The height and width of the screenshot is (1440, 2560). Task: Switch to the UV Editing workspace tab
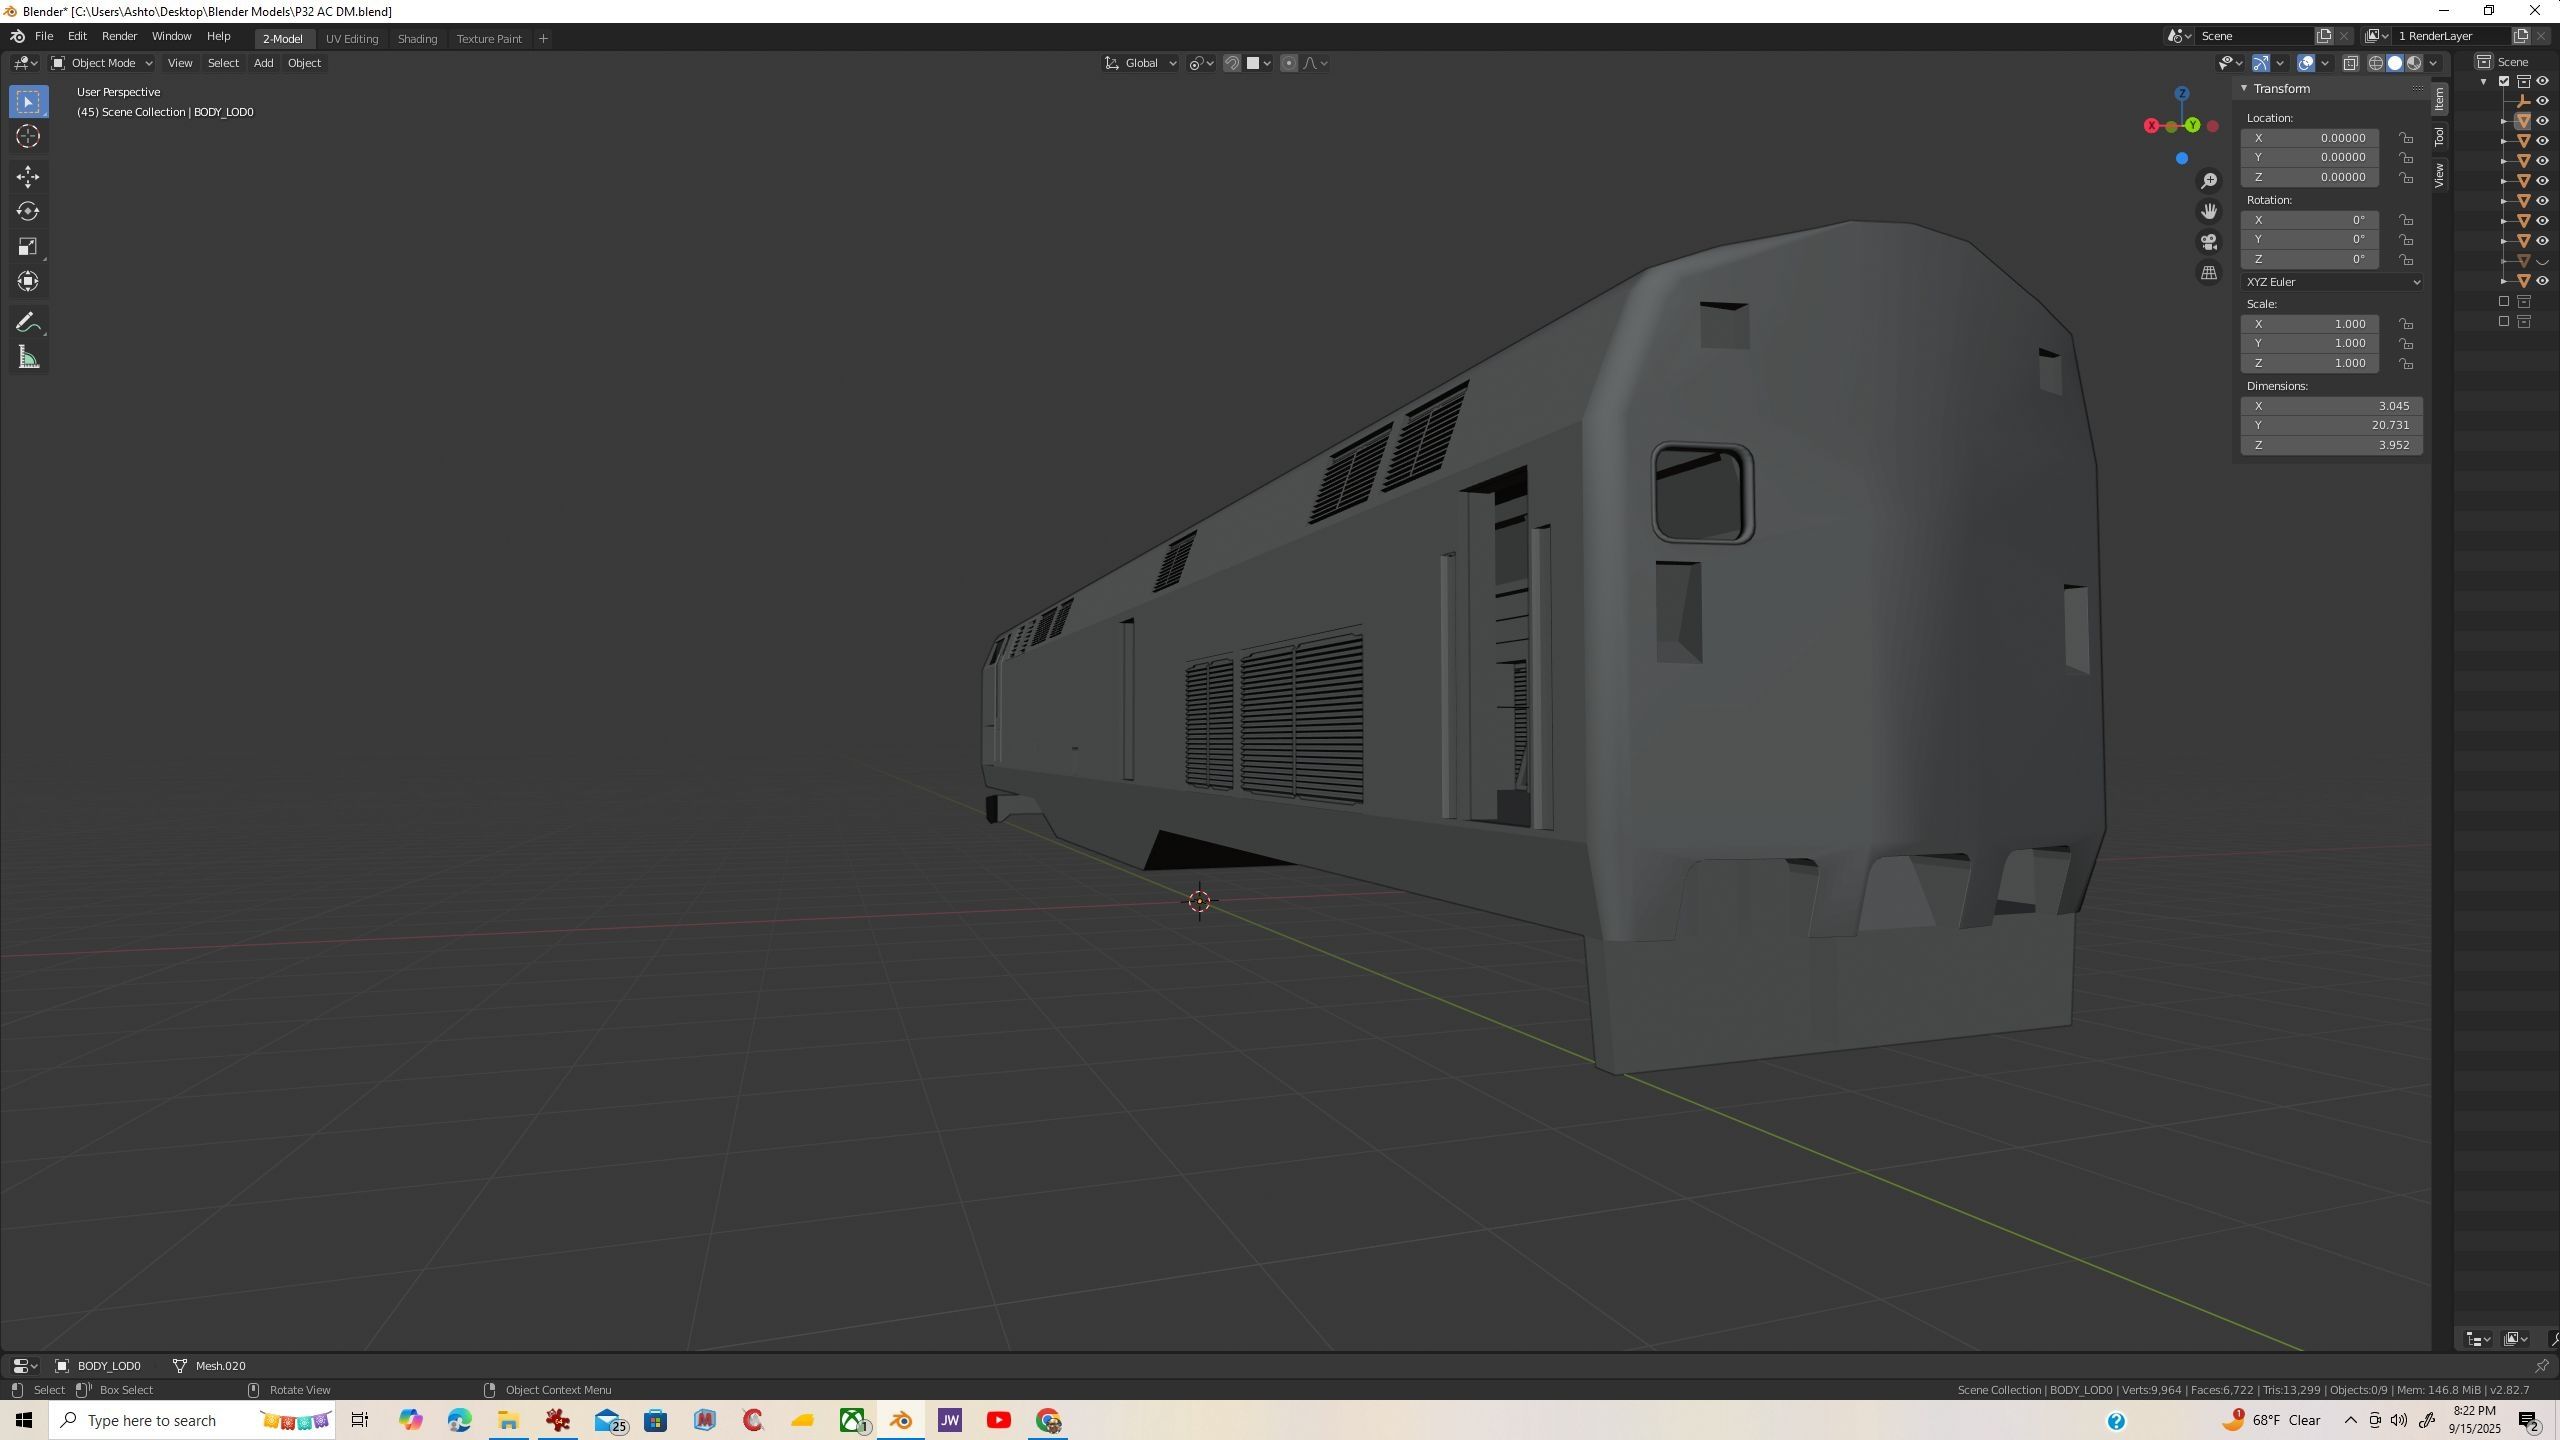pyautogui.click(x=352, y=38)
